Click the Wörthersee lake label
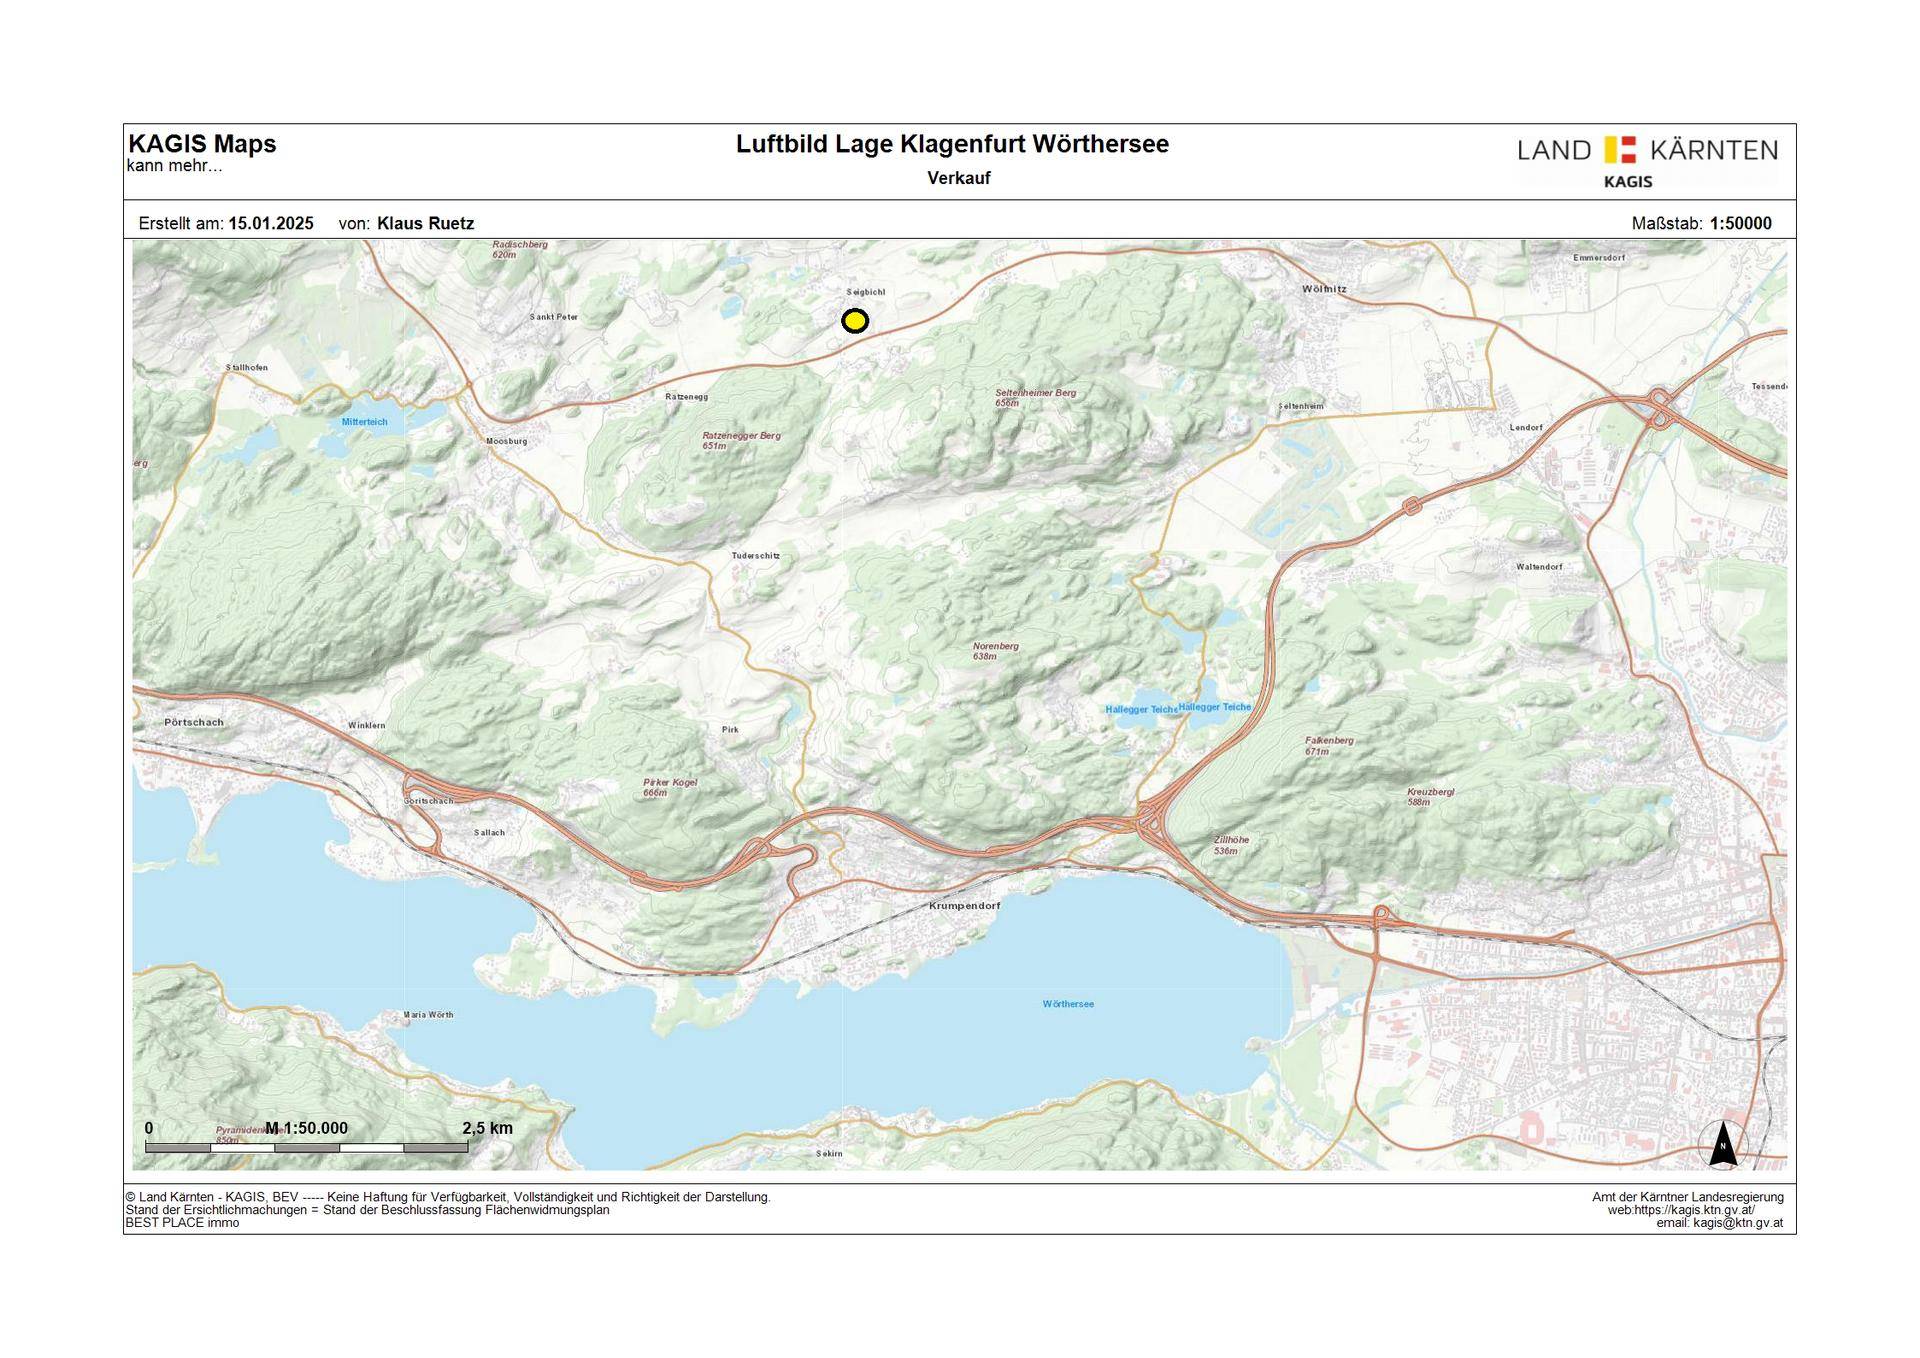 tap(1068, 1004)
